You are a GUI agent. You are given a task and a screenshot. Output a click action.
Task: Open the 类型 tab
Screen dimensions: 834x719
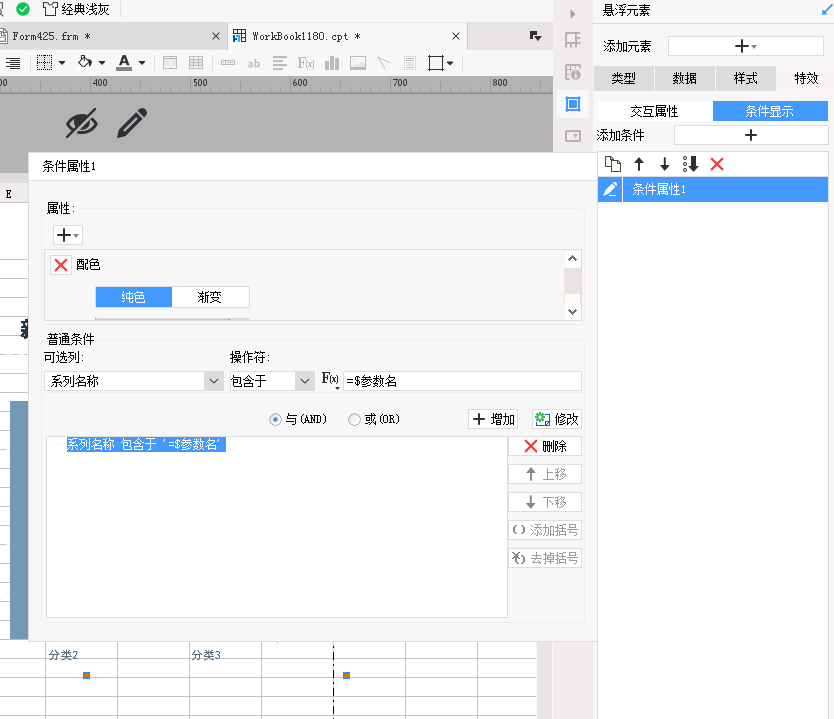(623, 78)
